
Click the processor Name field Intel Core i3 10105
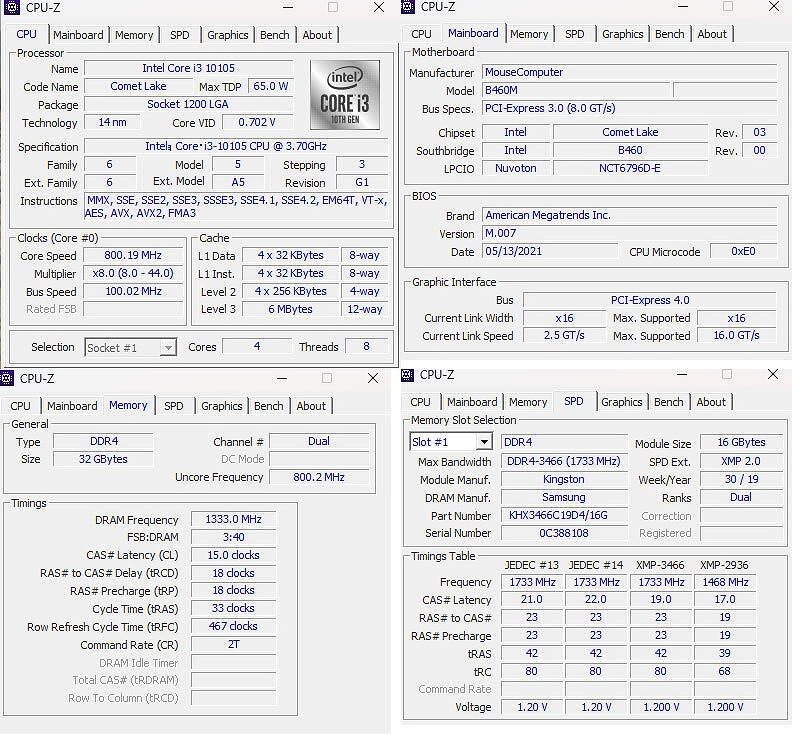[188, 68]
